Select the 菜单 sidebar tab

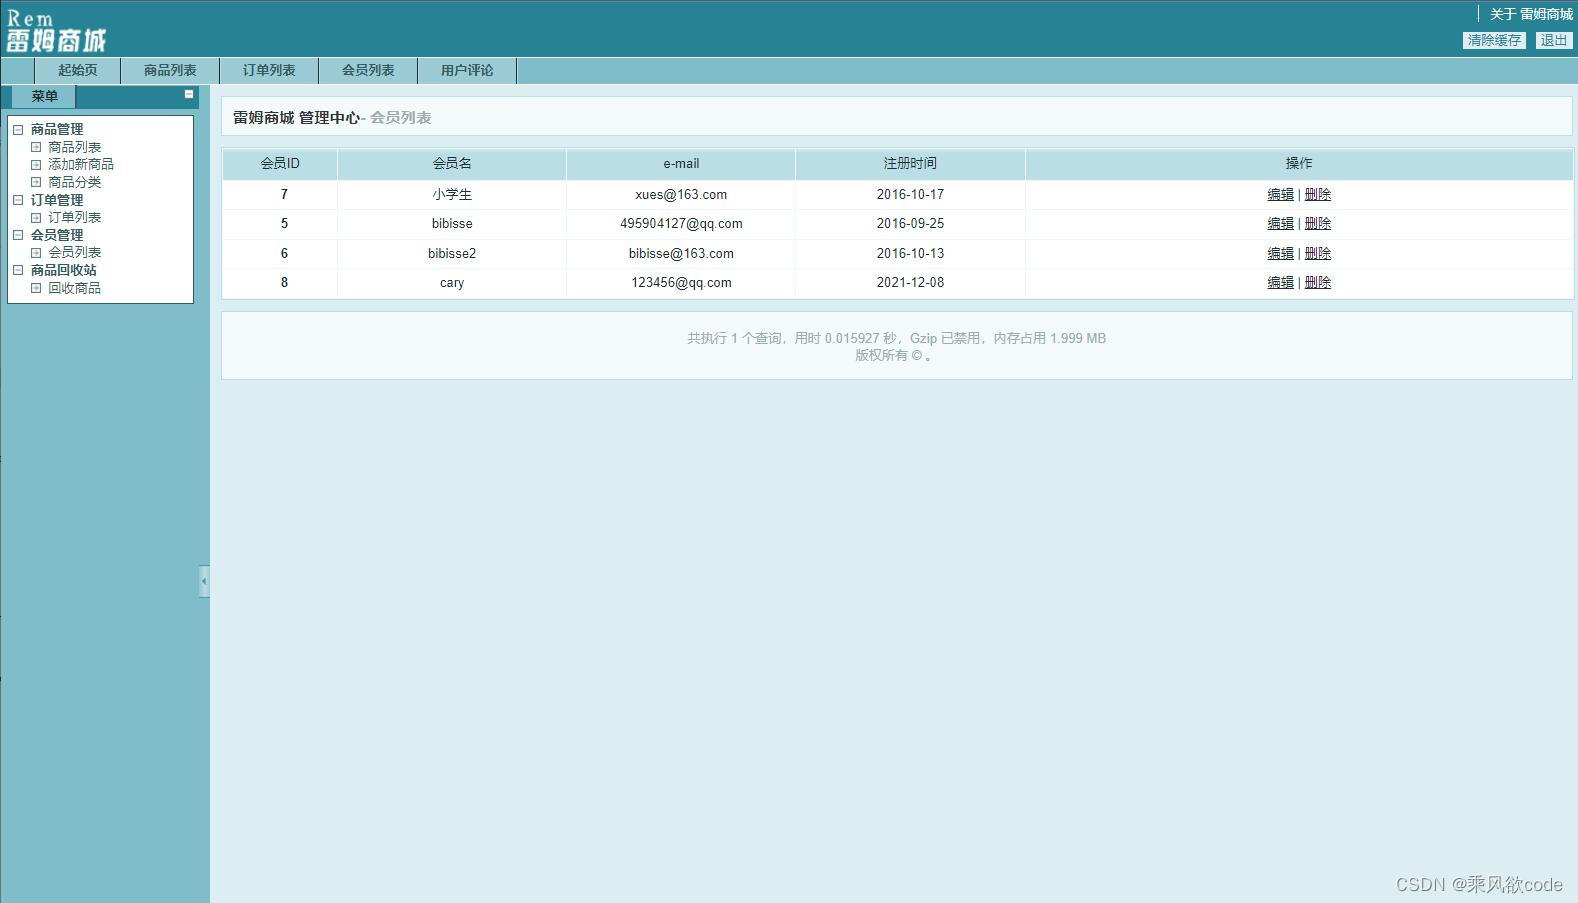click(x=44, y=96)
